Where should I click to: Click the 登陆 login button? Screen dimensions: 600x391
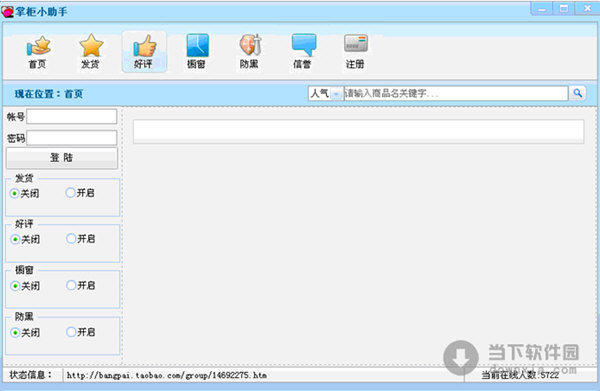coord(62,158)
